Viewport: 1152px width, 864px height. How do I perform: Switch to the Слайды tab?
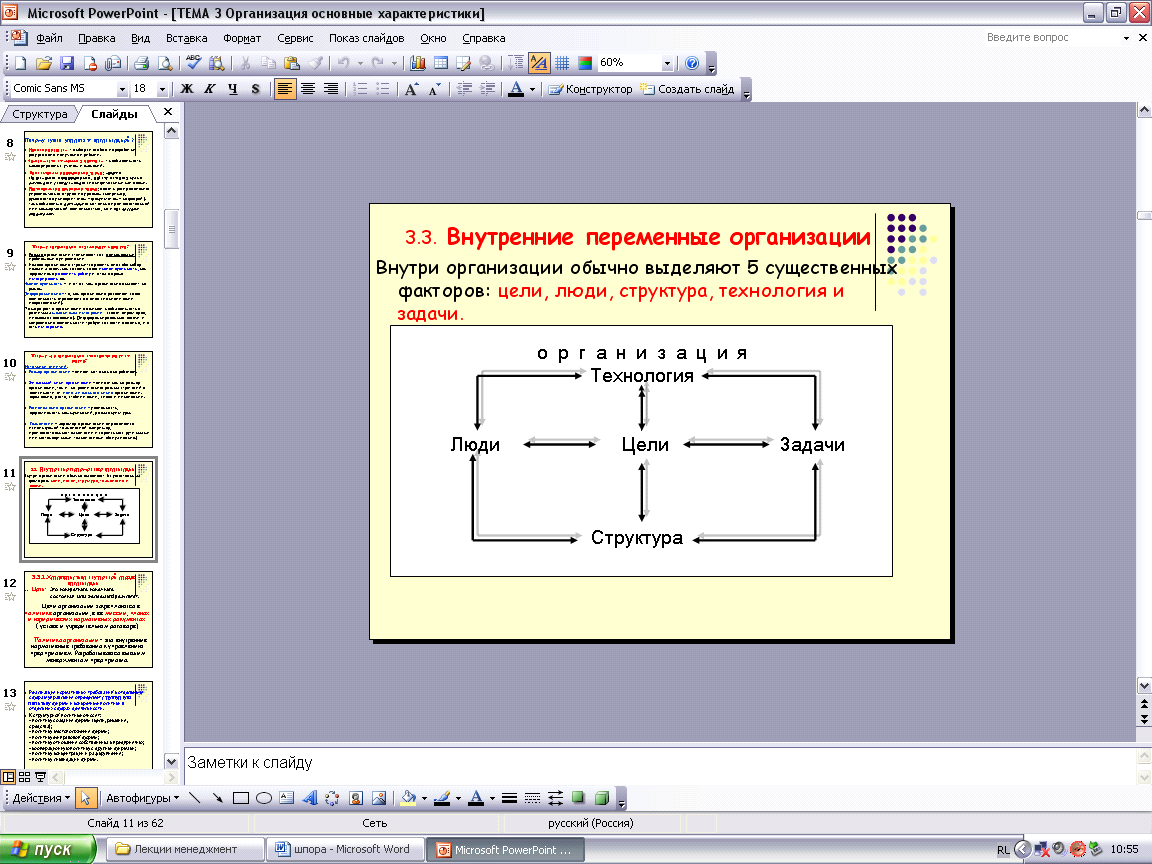click(115, 114)
